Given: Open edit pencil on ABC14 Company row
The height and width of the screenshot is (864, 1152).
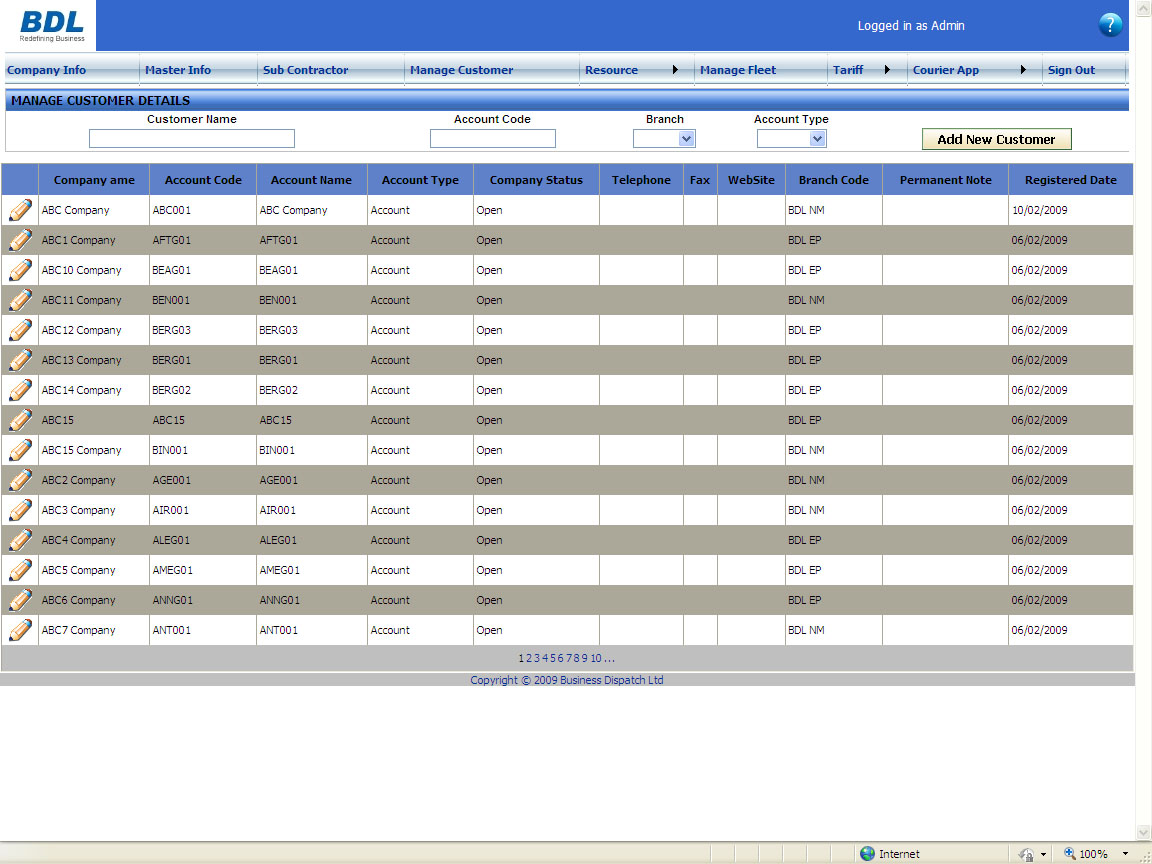Looking at the screenshot, I should 20,390.
